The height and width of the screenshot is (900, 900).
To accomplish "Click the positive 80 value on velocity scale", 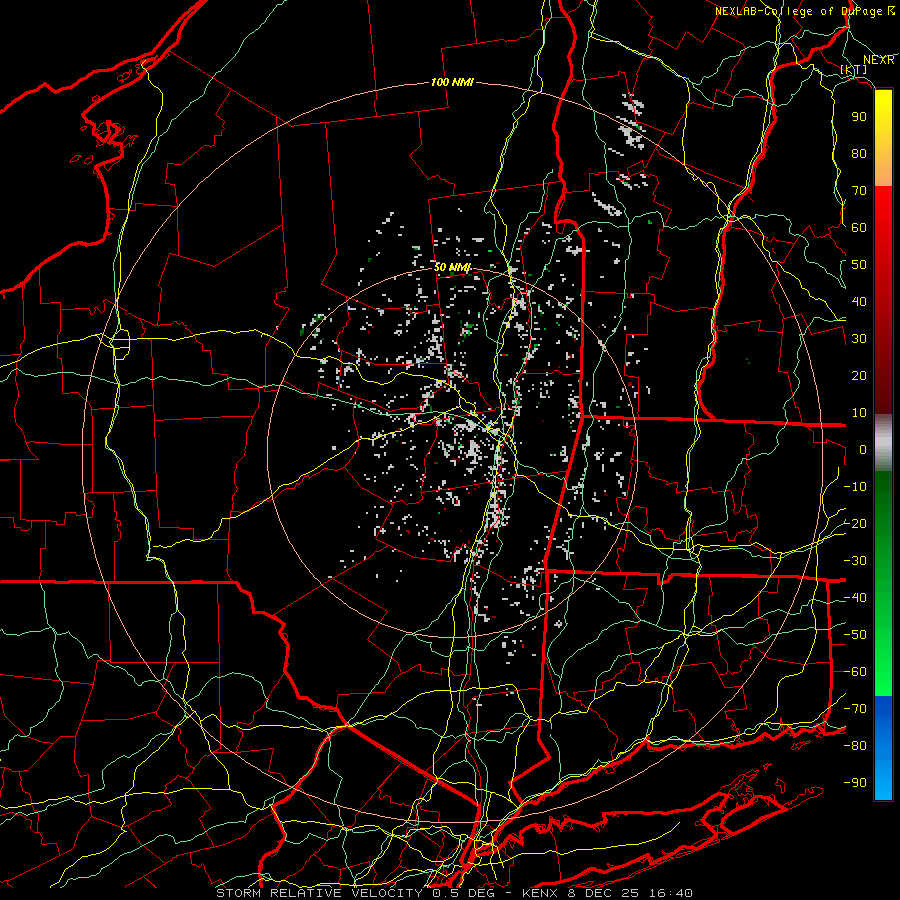I will 859,153.
